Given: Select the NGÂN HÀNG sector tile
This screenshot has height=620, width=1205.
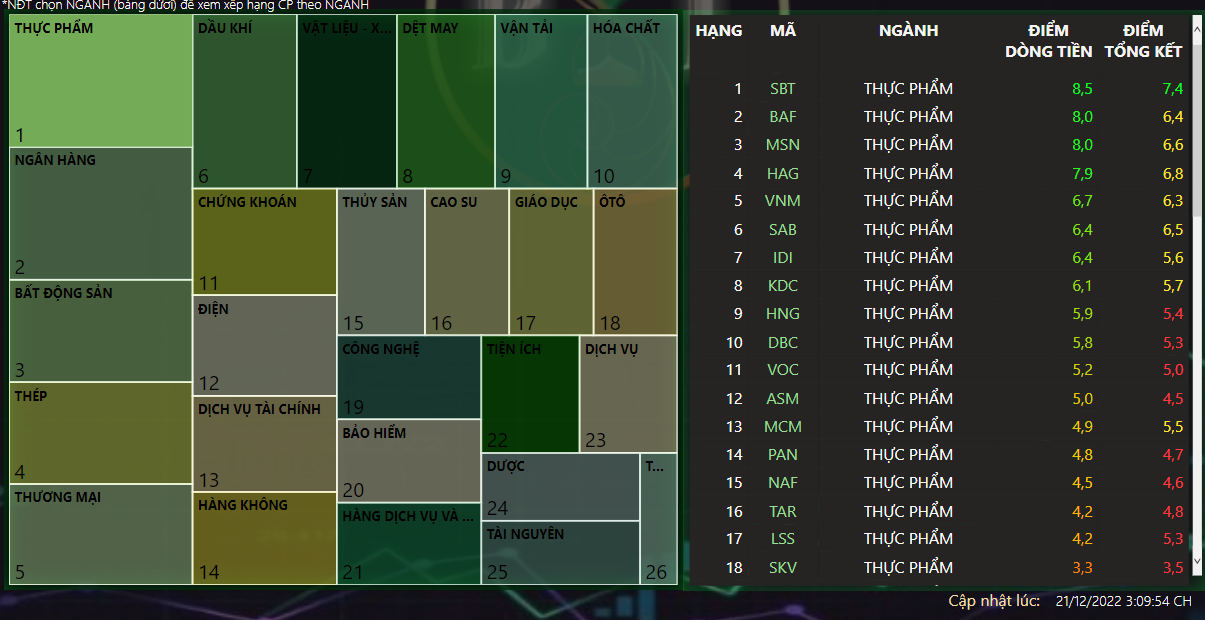Looking at the screenshot, I should pyautogui.click(x=101, y=214).
